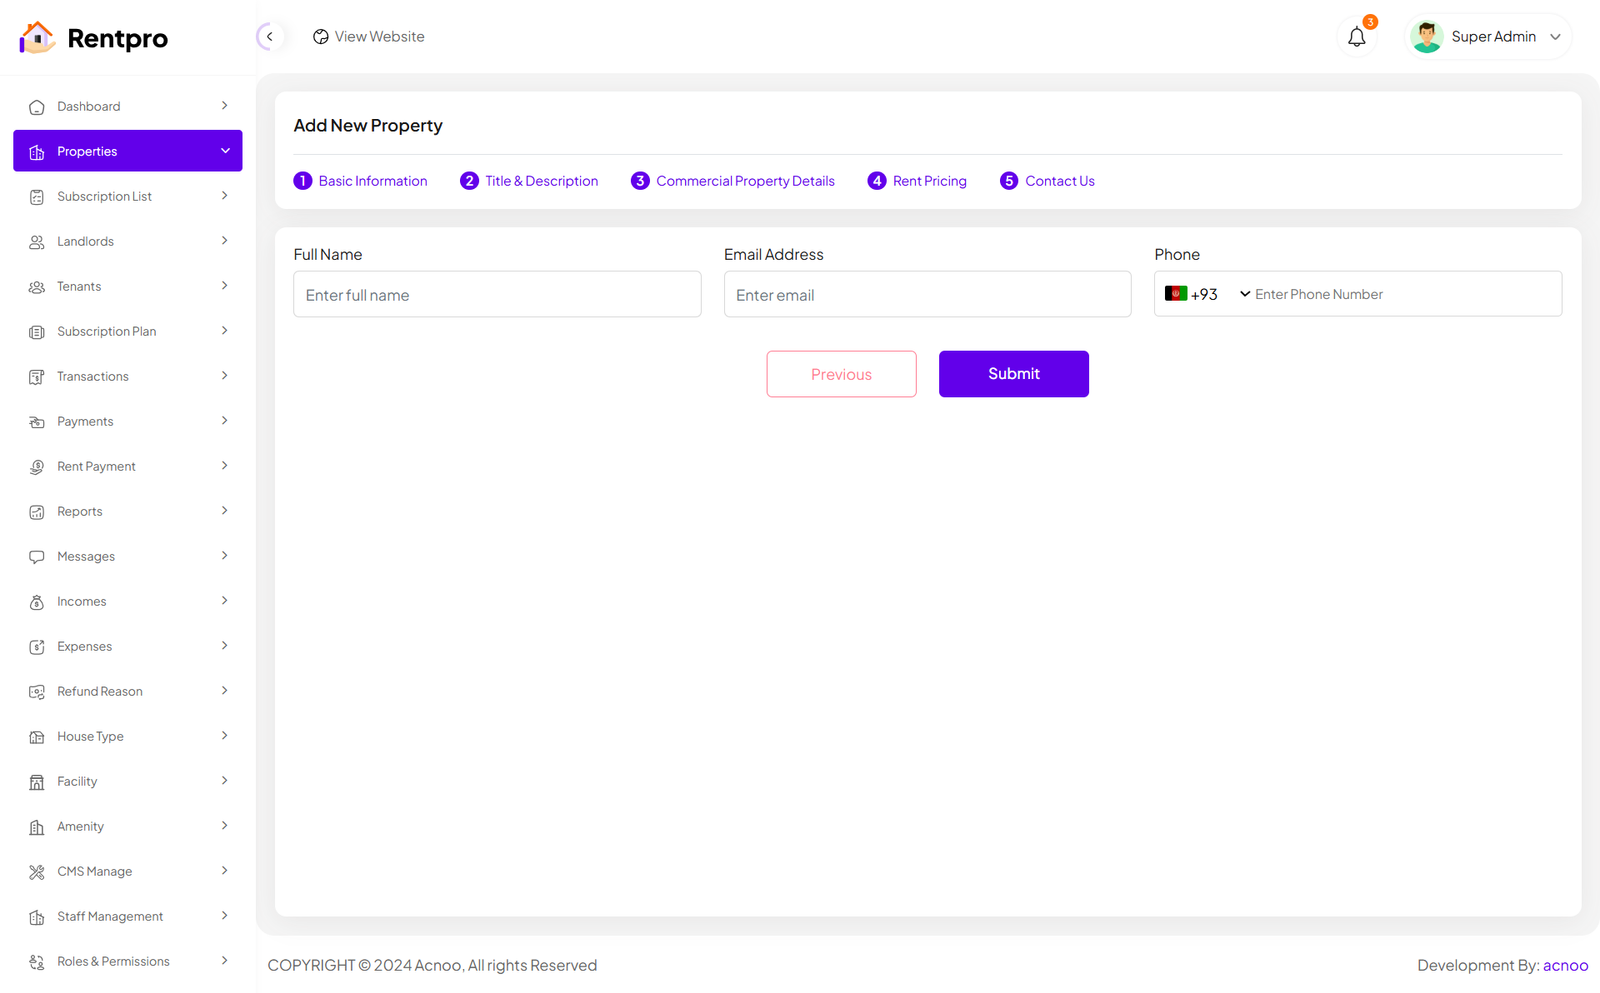
Task: Click the Super Admin avatar picture
Action: [1426, 37]
